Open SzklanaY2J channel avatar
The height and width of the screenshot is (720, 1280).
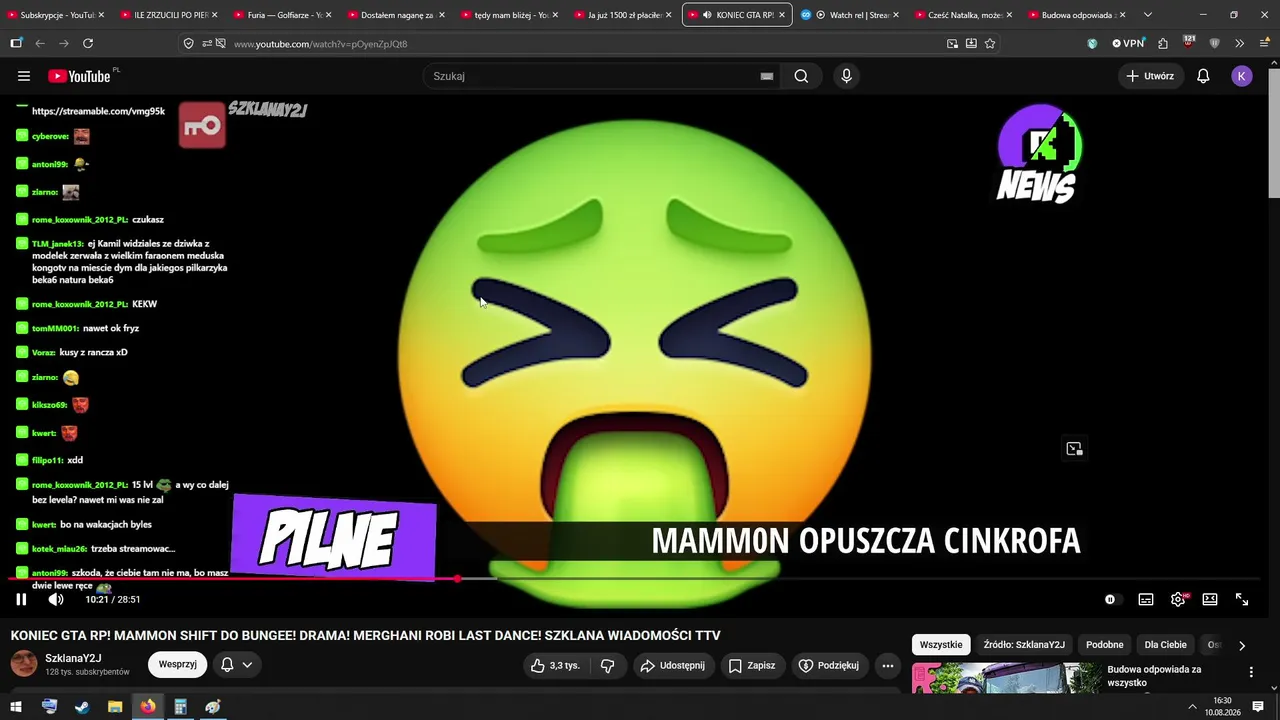(x=24, y=664)
